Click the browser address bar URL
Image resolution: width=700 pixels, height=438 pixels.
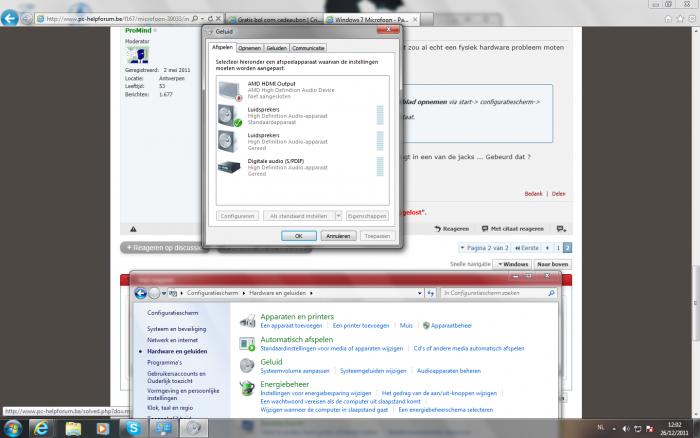tap(117, 19)
